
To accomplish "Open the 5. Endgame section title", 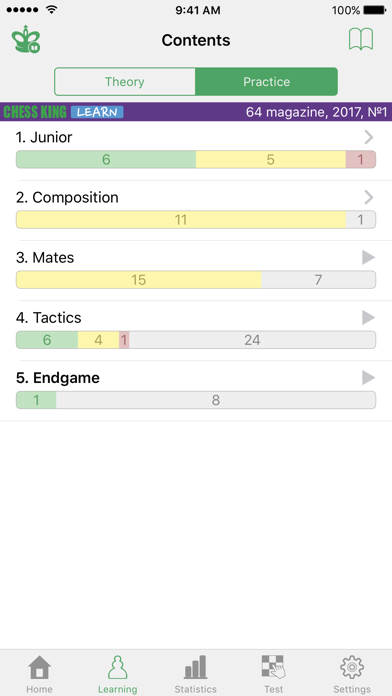I will tap(58, 378).
